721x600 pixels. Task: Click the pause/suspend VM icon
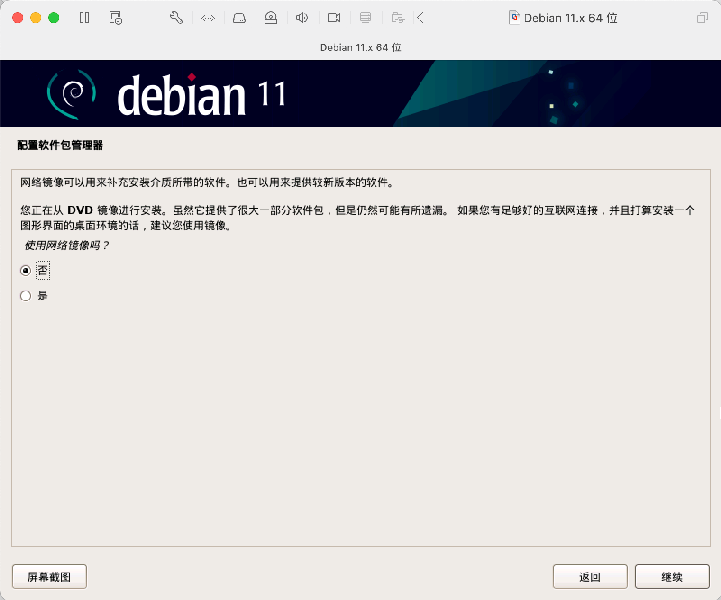85,18
